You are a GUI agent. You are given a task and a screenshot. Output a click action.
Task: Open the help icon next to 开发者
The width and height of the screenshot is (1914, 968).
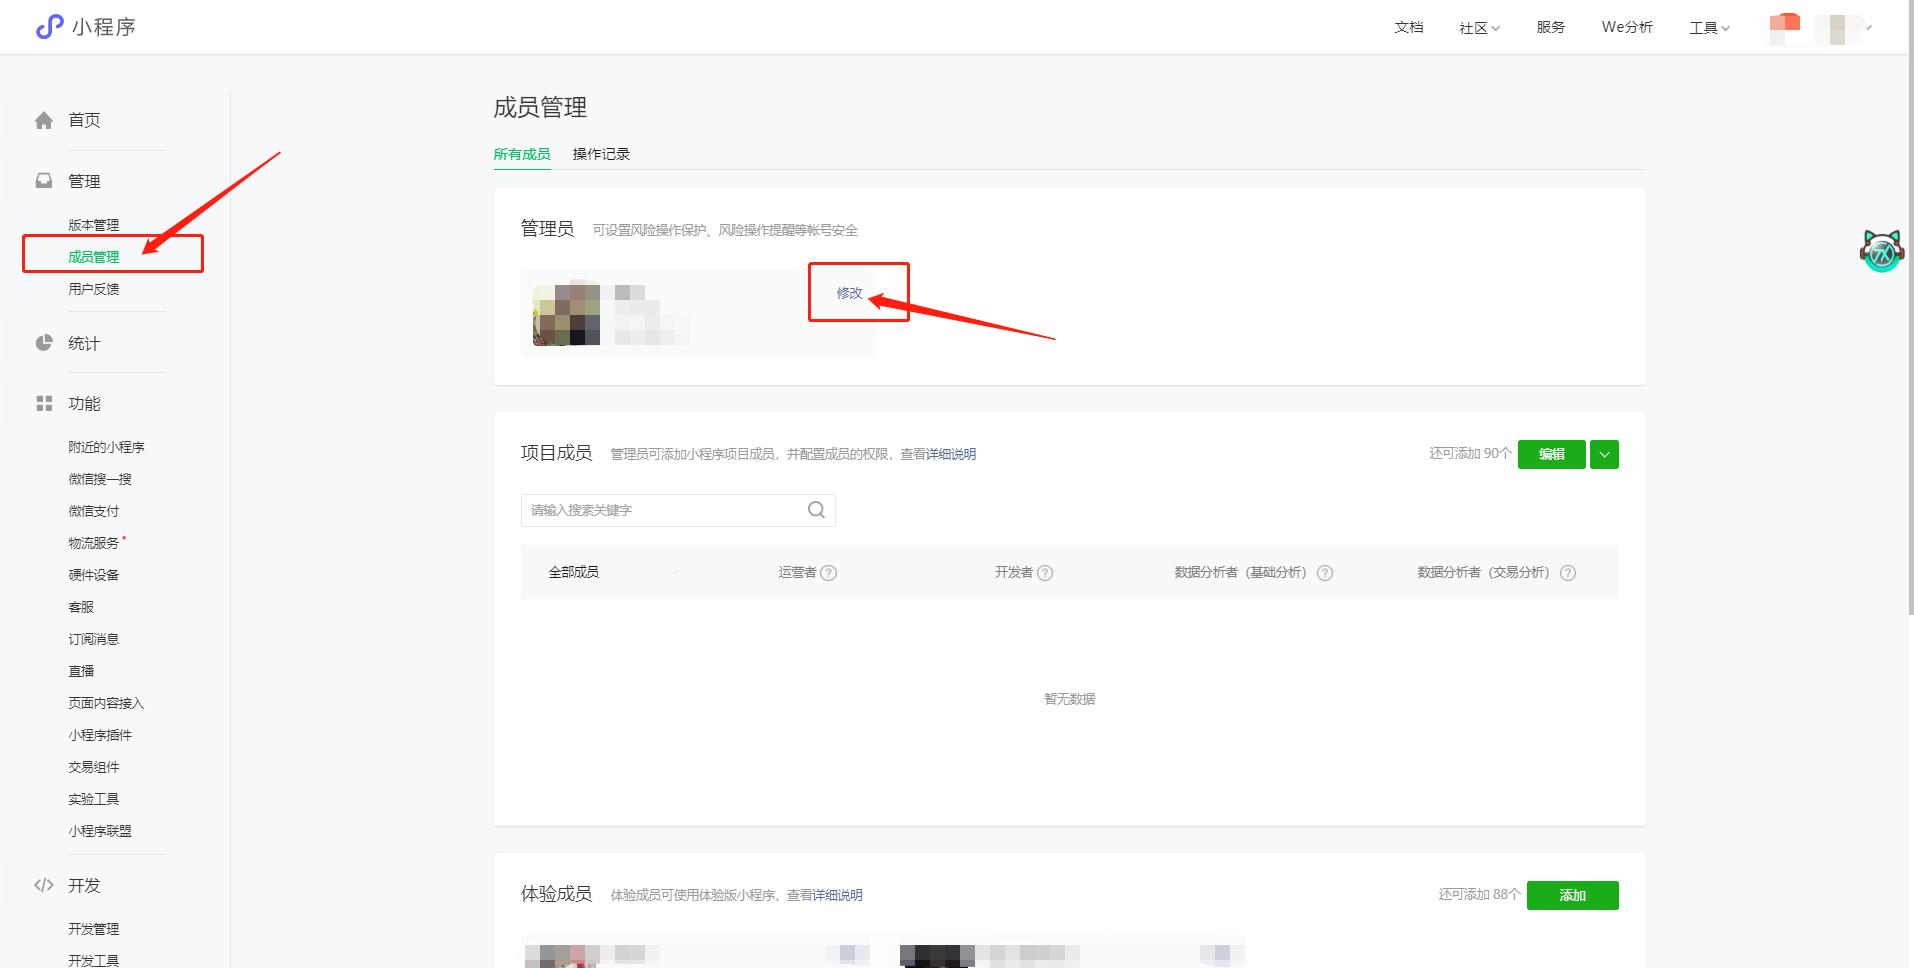tap(1047, 572)
